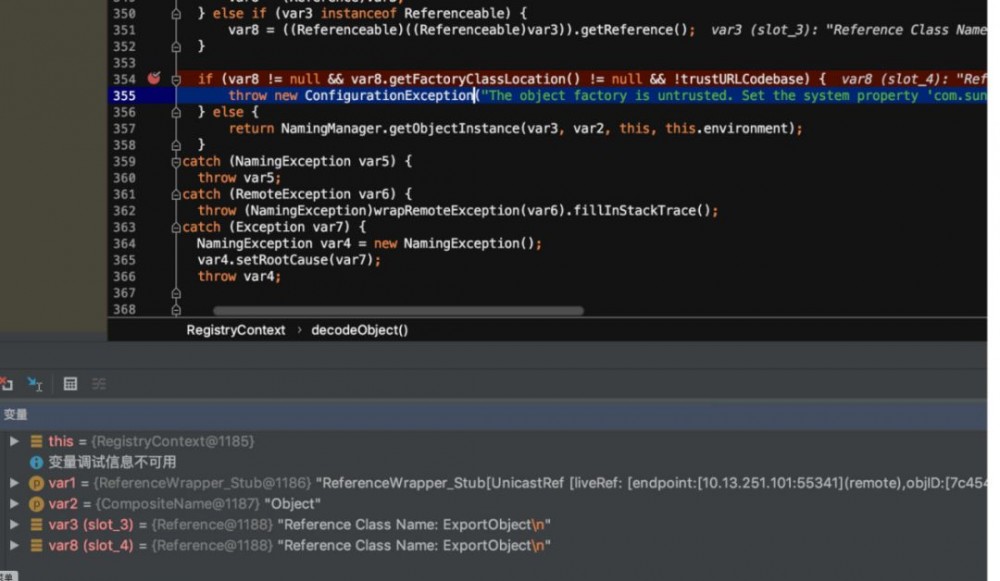
Task: Click the Drop Frame debugger icon
Action: 6,383
